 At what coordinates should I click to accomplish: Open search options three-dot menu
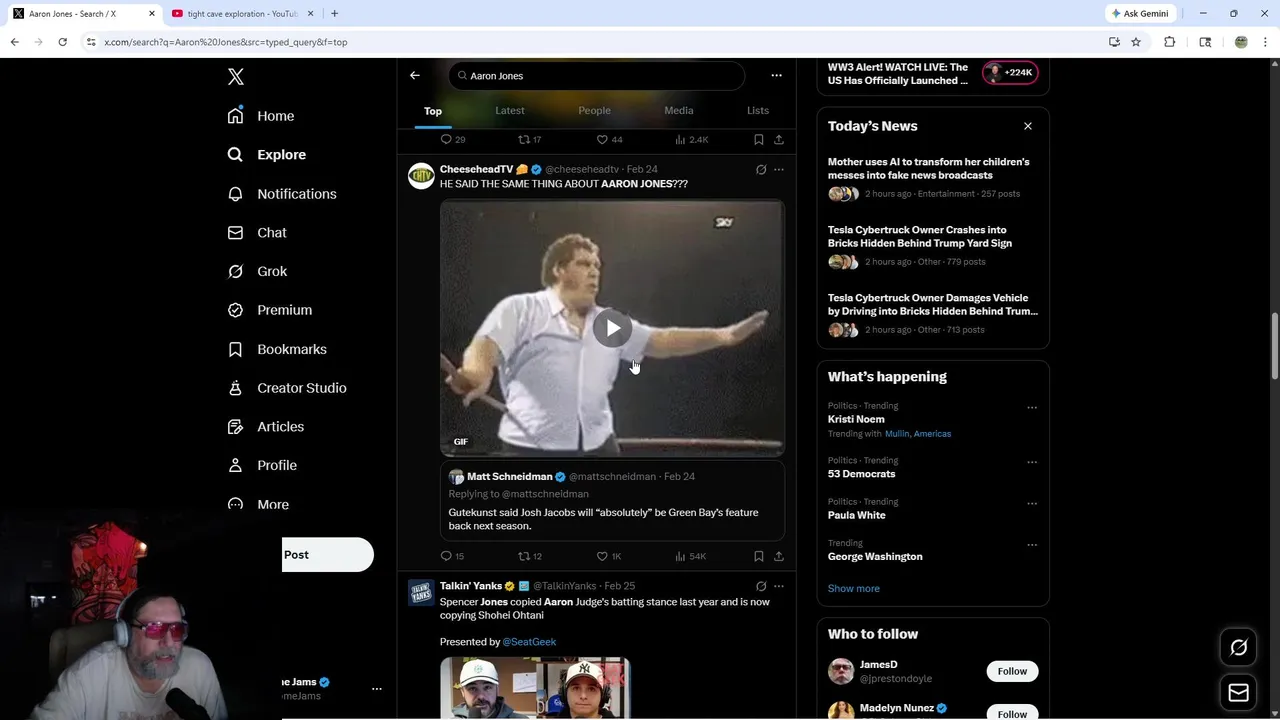coord(776,75)
